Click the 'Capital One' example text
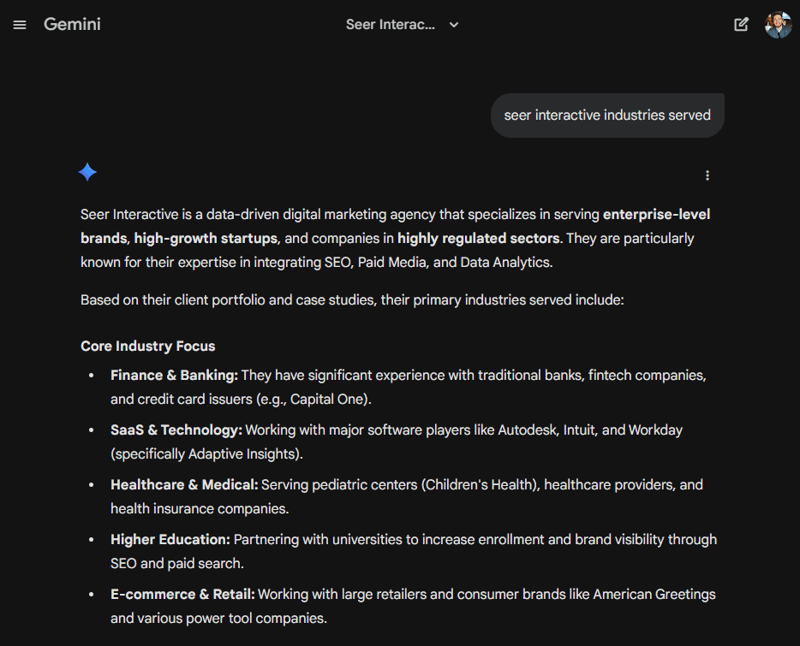 (x=332, y=400)
